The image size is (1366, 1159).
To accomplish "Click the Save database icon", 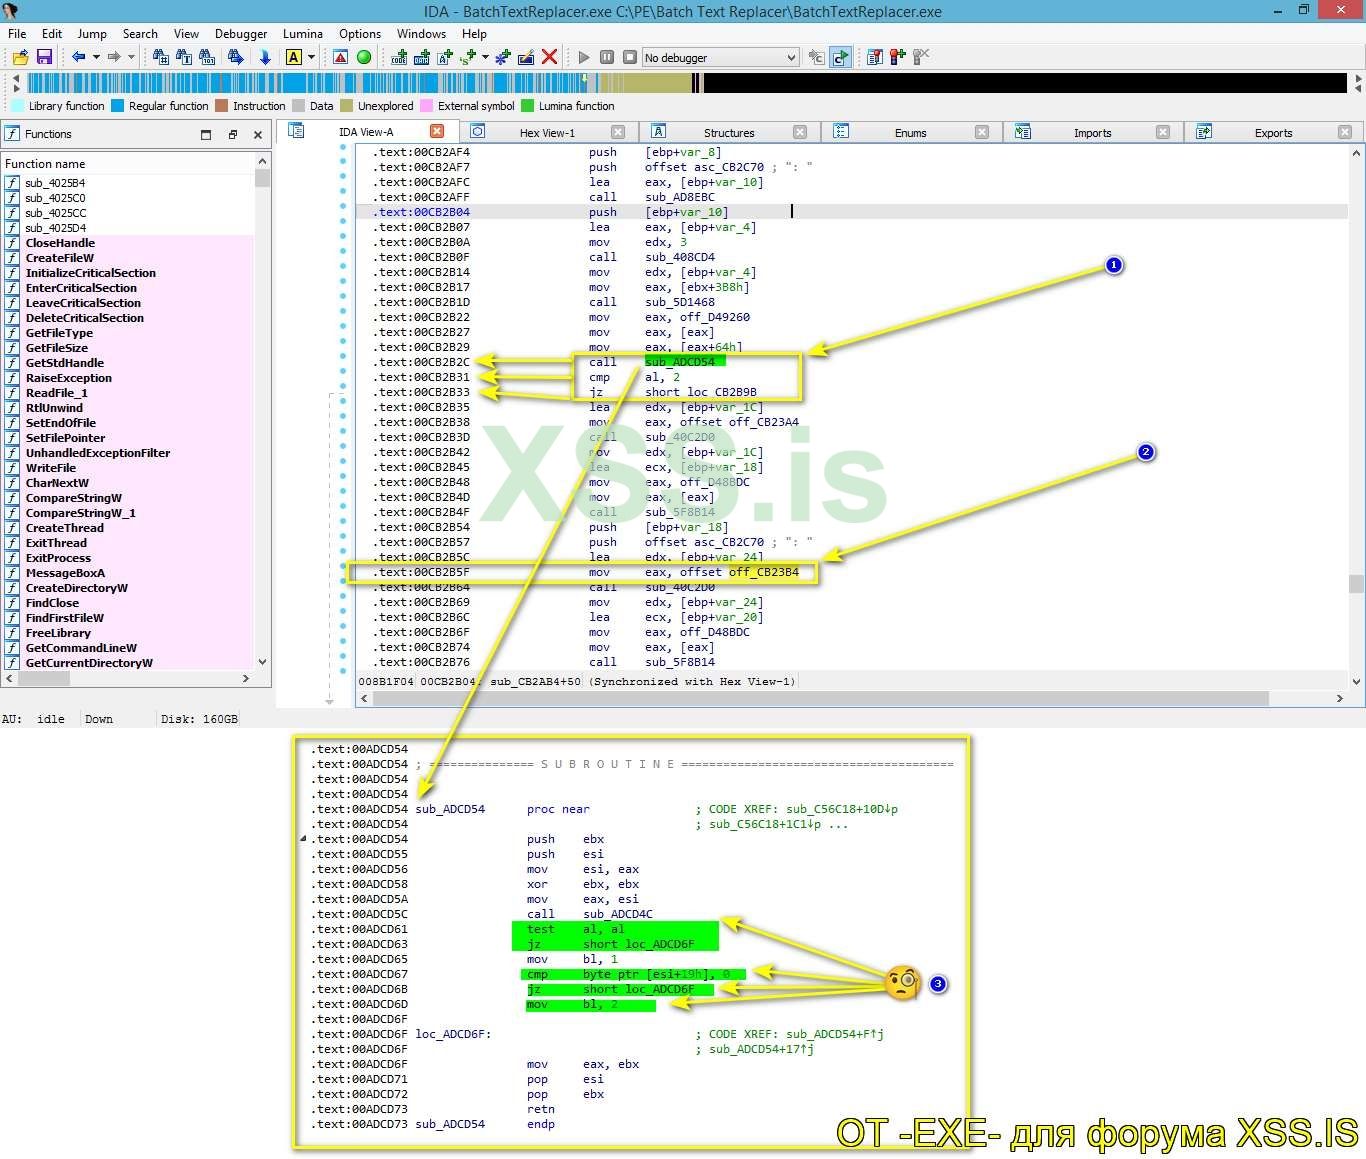I will [44, 57].
